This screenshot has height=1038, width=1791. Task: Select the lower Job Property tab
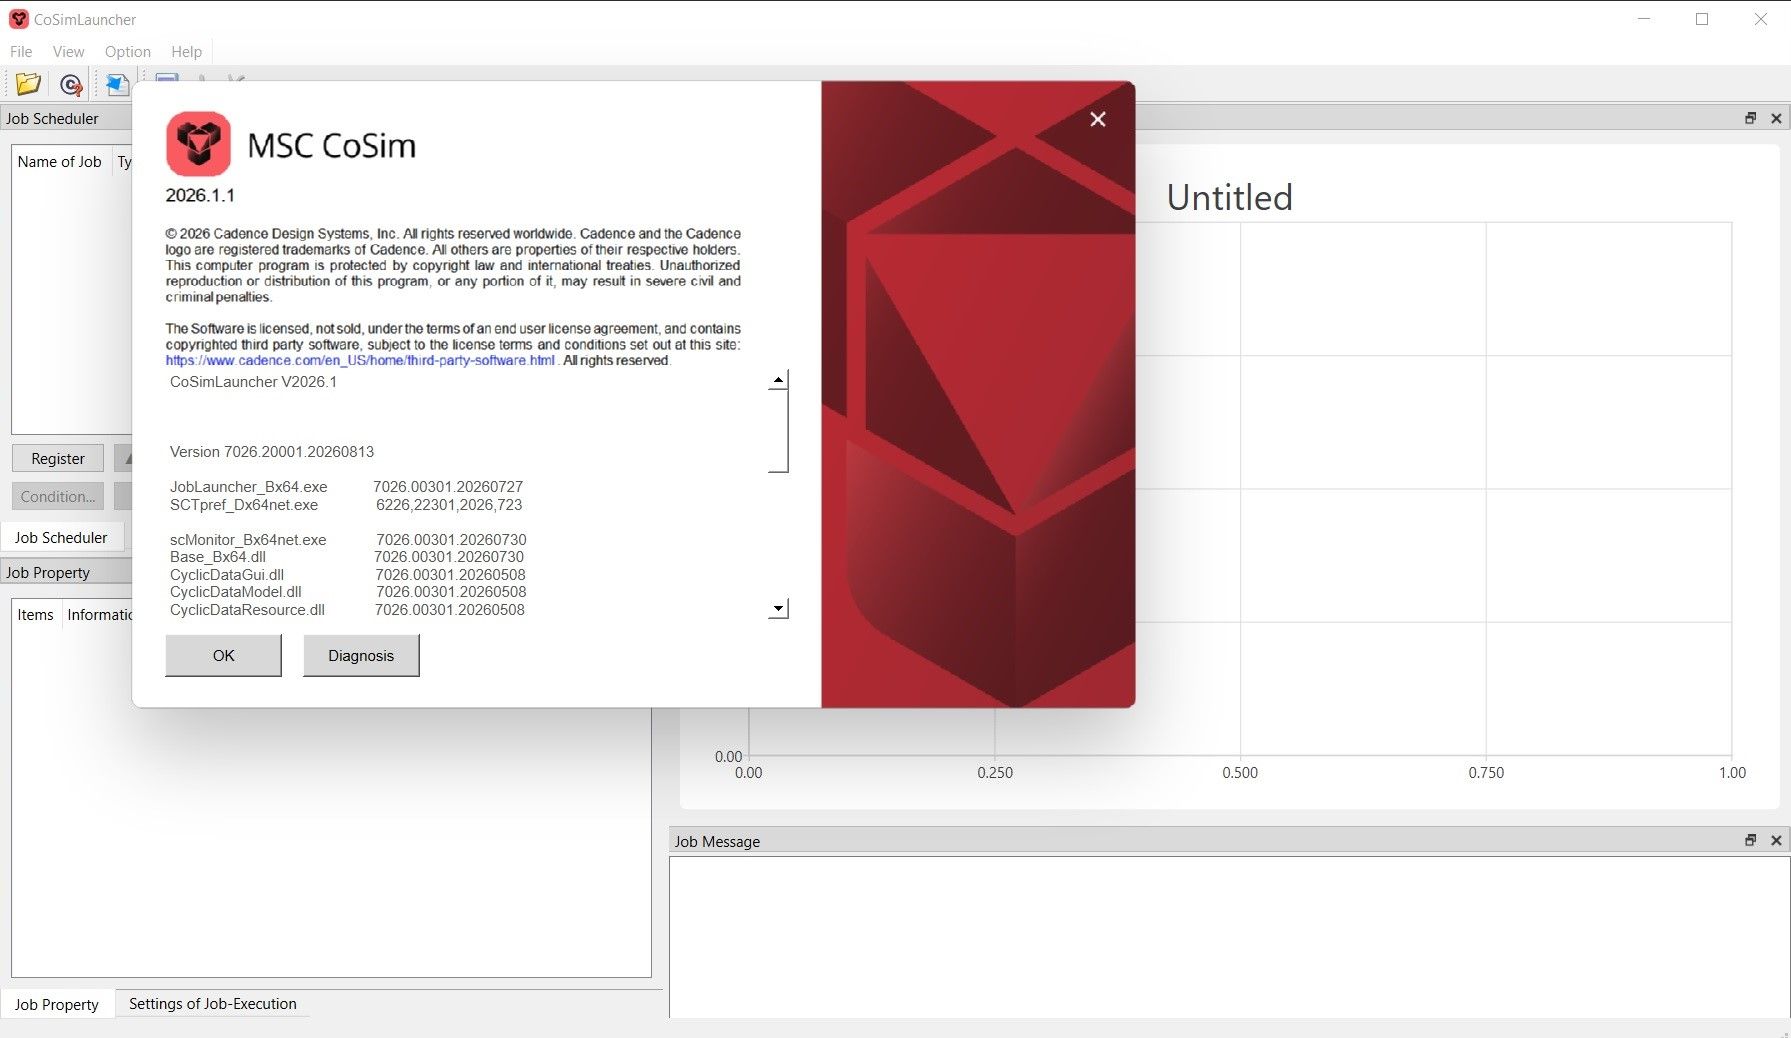[57, 1005]
